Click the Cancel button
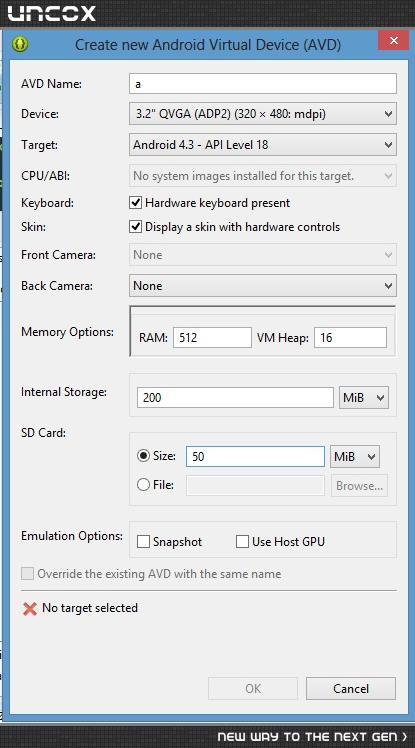 (x=351, y=688)
